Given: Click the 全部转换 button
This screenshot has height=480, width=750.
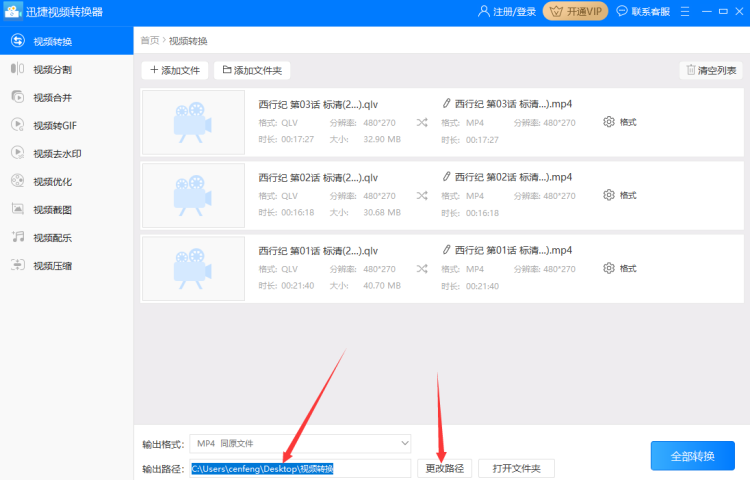Looking at the screenshot, I should click(x=693, y=456).
